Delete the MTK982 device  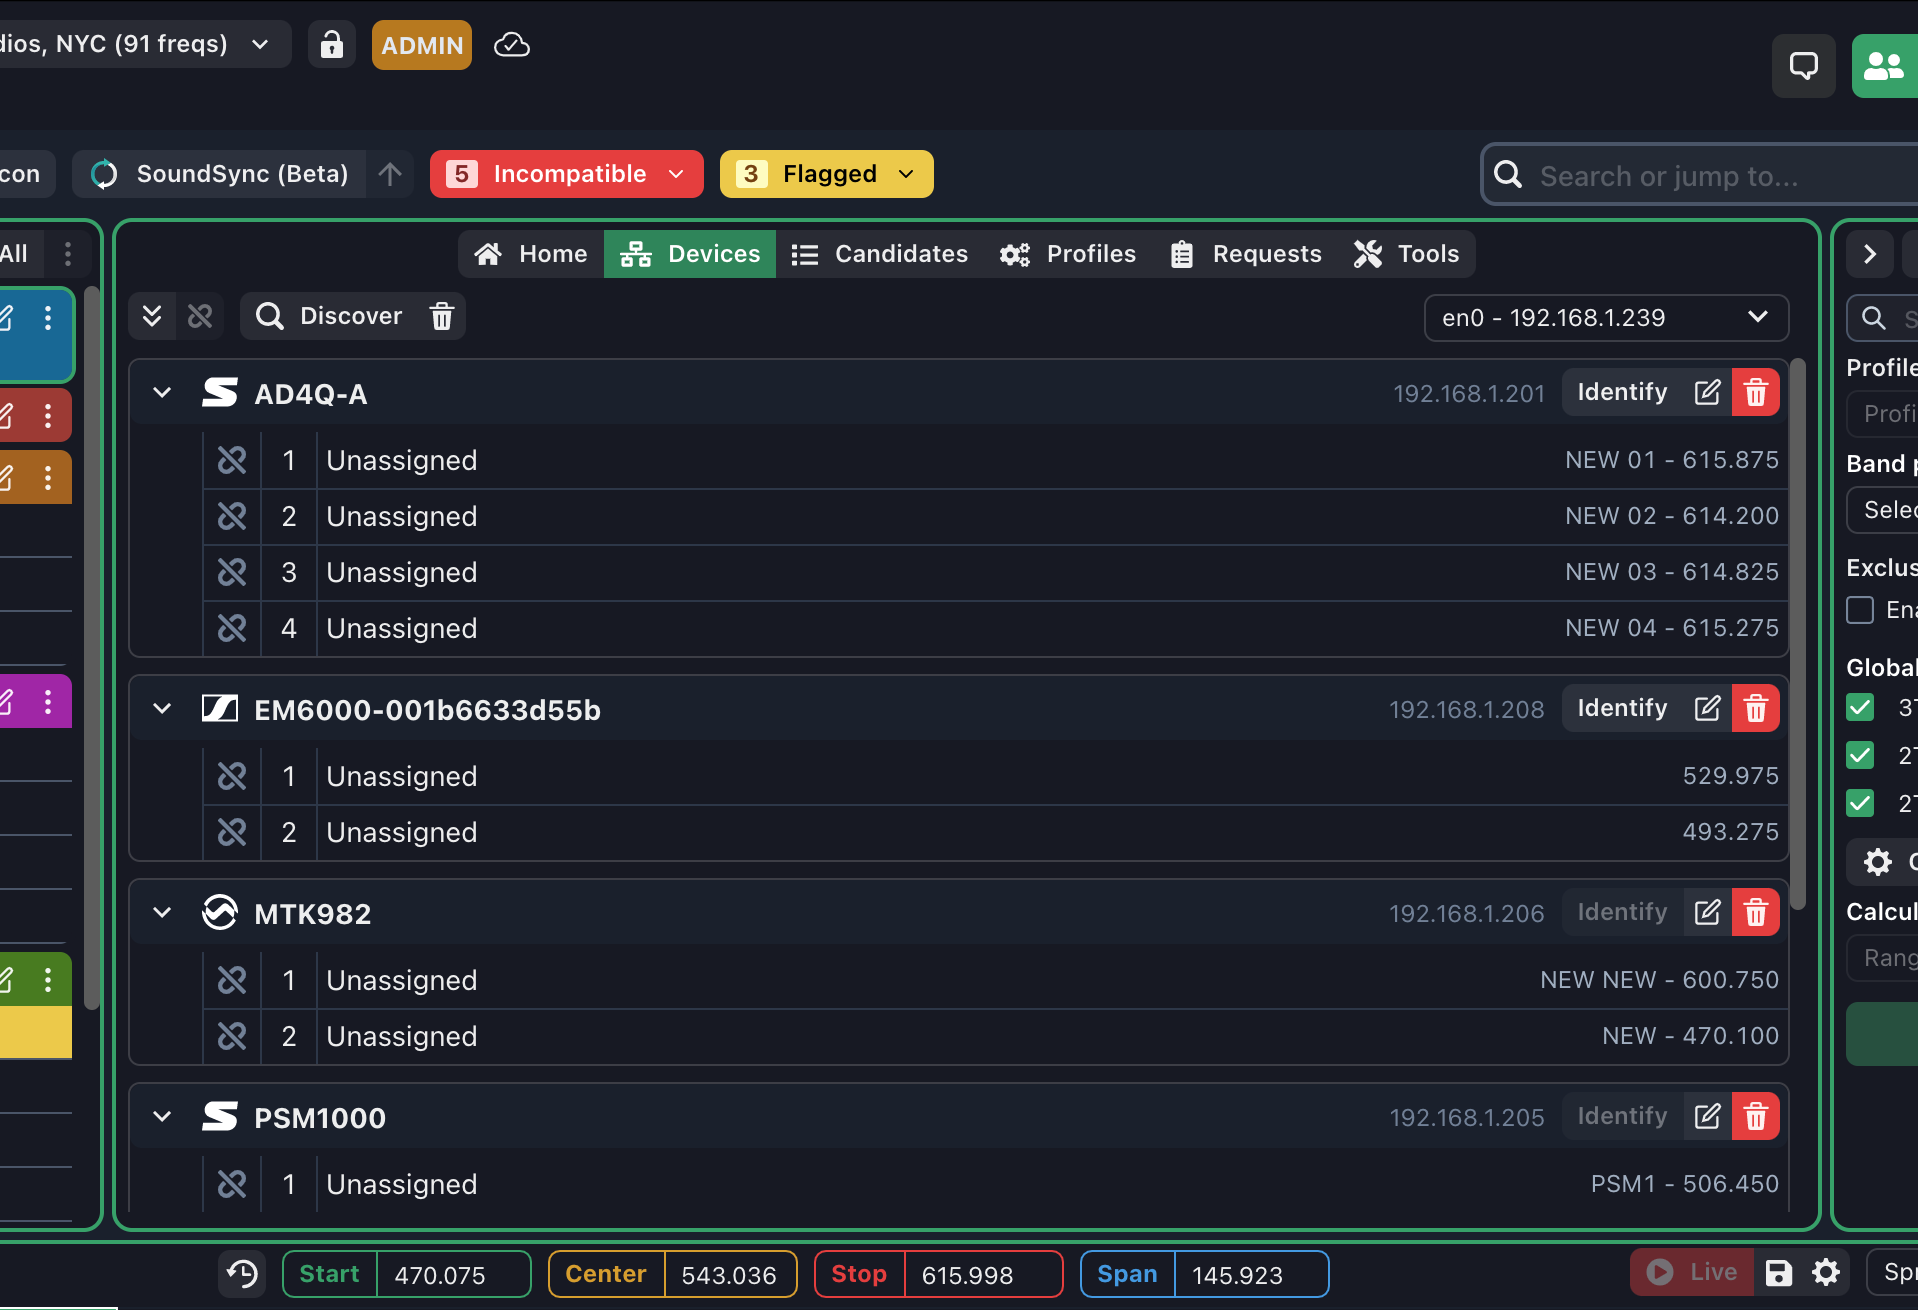1755,912
